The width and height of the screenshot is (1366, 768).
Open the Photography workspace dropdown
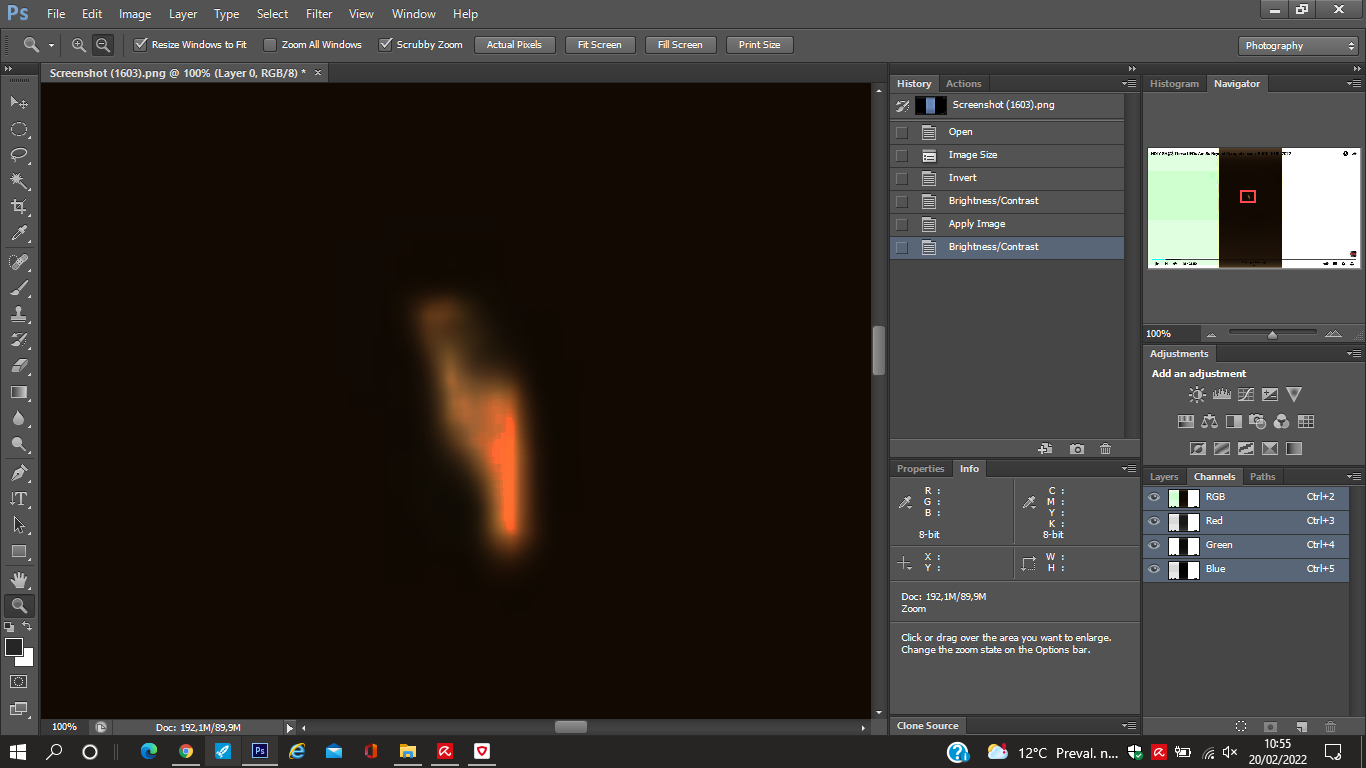coord(1298,46)
